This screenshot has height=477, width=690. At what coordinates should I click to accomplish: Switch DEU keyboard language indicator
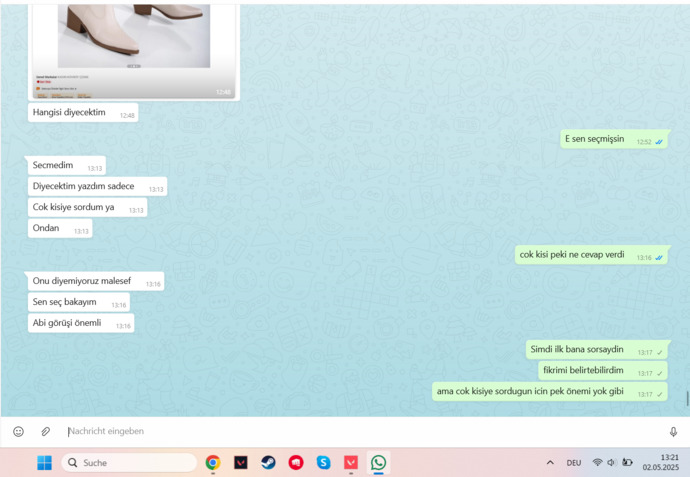click(x=574, y=462)
